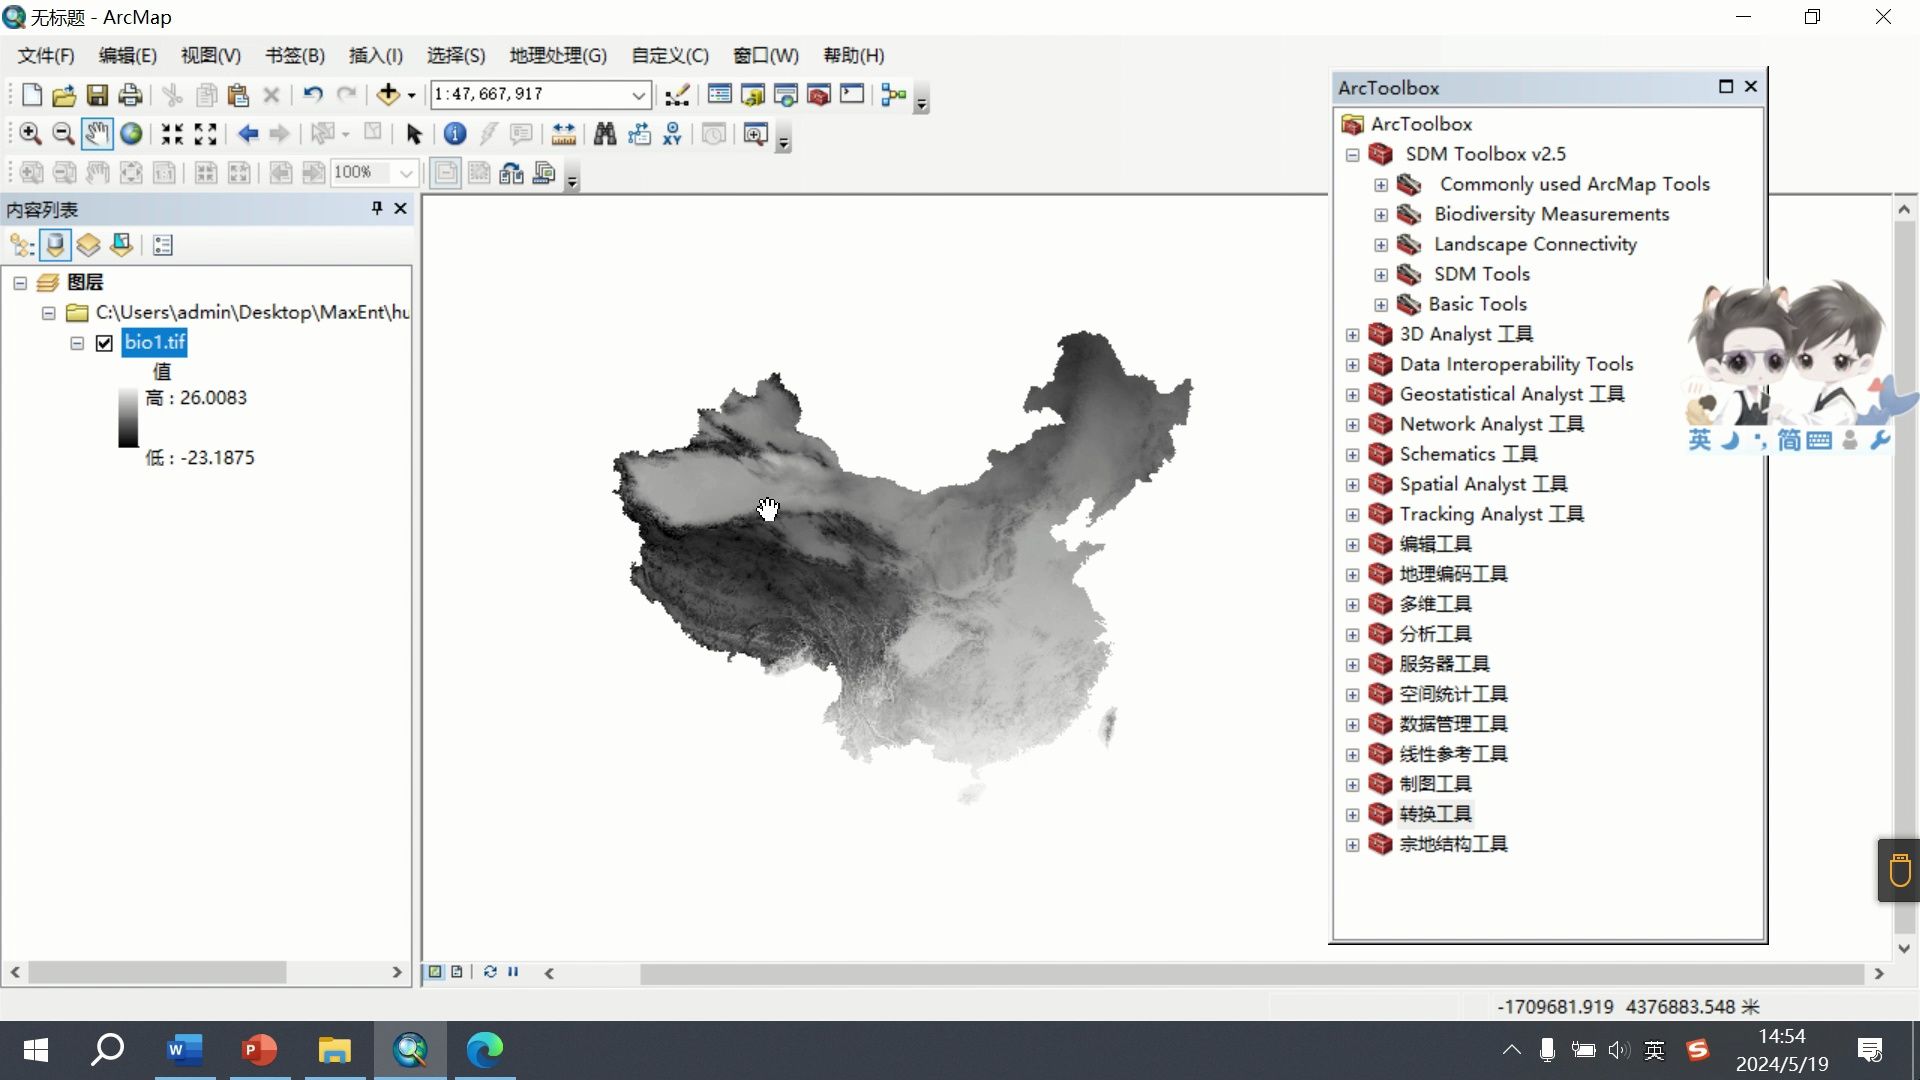The height and width of the screenshot is (1080, 1920).
Task: Expand the SDM Tools toolset
Action: 1380,275
